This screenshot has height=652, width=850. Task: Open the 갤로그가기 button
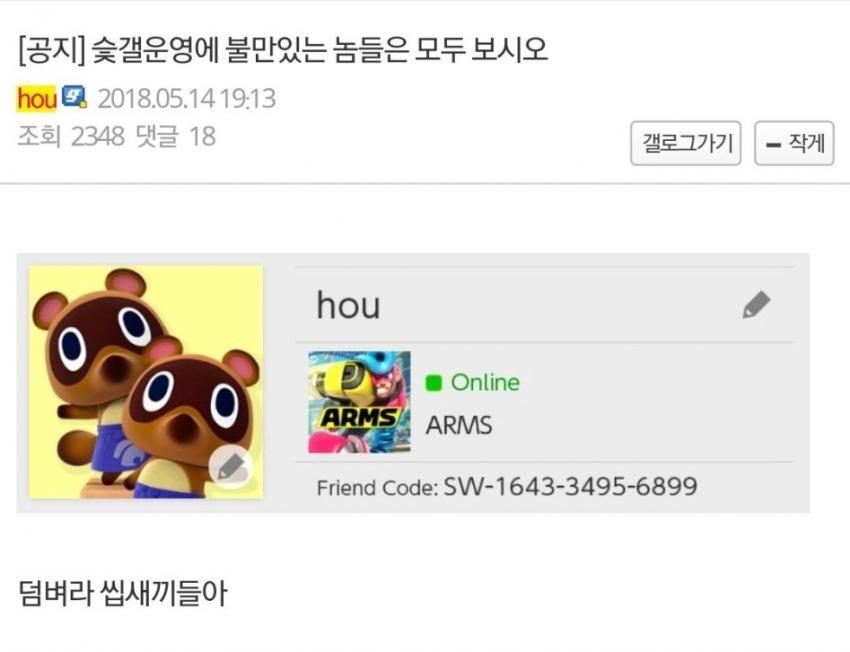click(686, 143)
